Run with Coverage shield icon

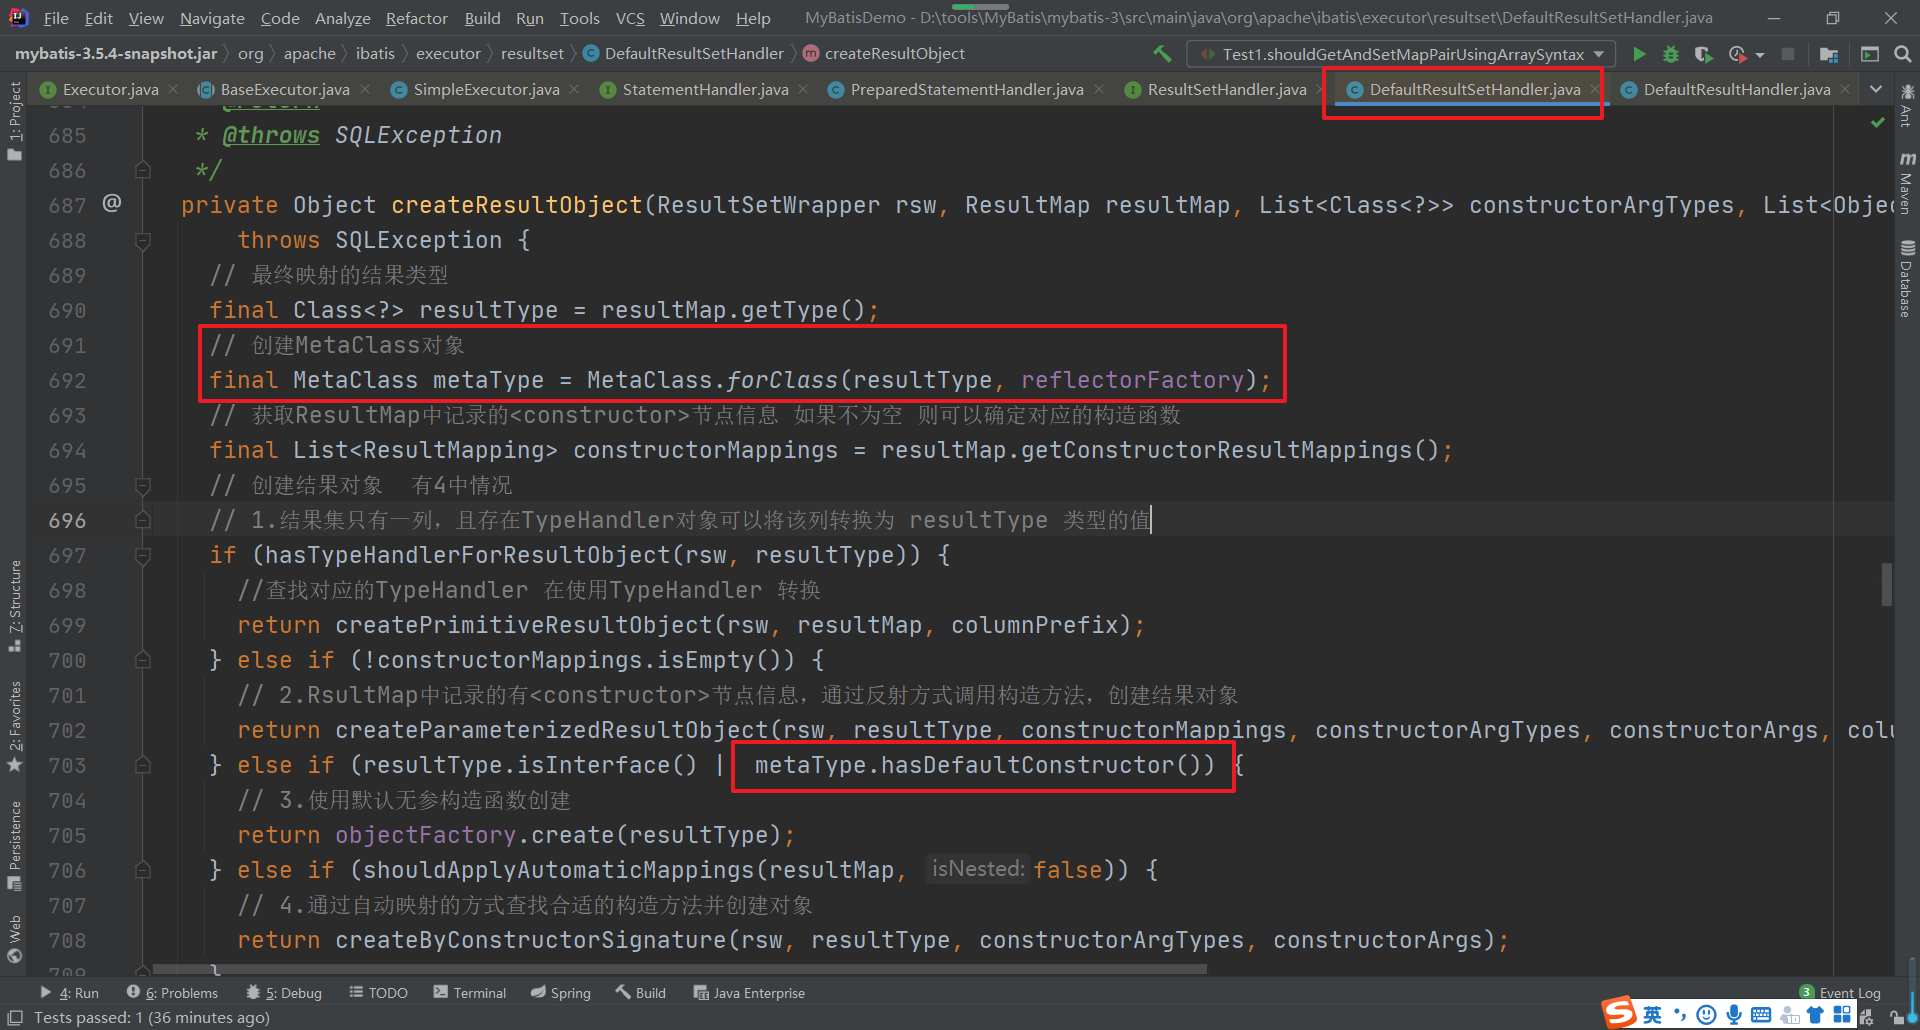(x=1703, y=54)
